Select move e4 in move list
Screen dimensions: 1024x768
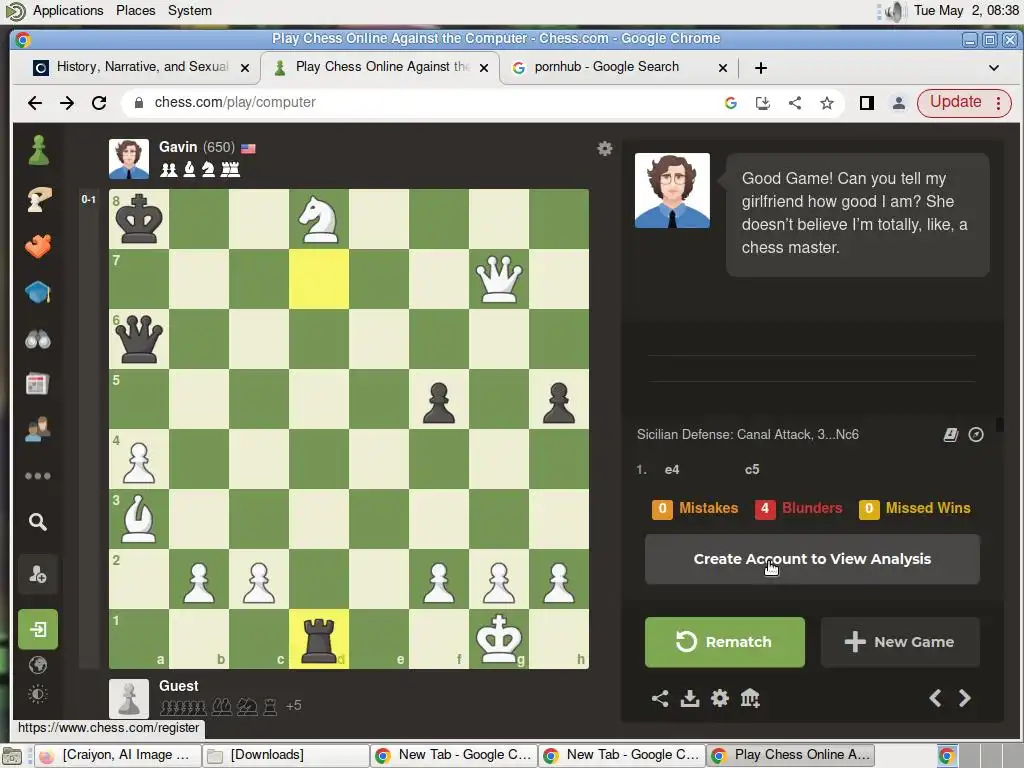pos(672,470)
